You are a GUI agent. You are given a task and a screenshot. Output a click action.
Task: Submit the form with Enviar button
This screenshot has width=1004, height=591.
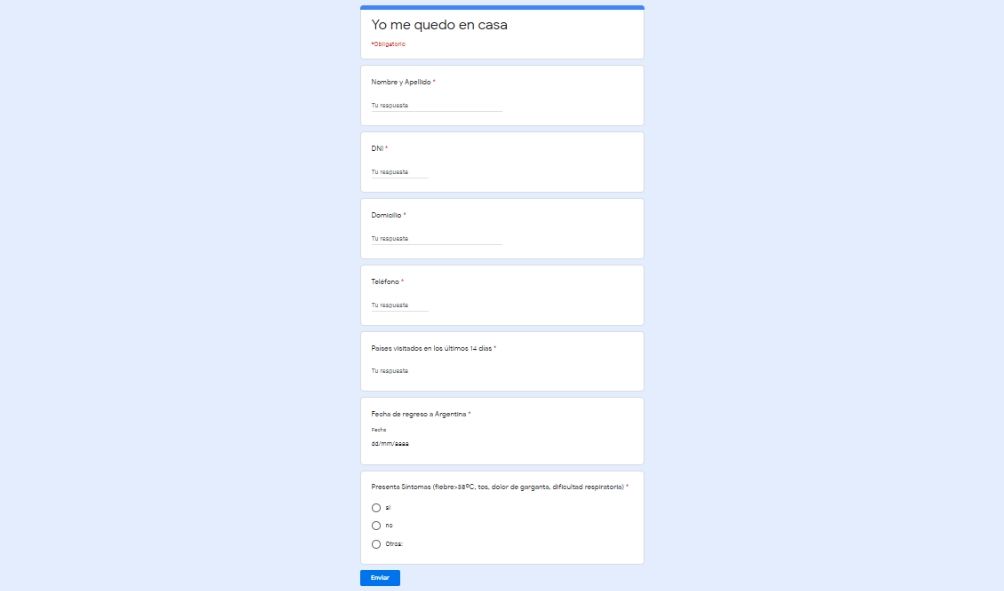coord(380,578)
